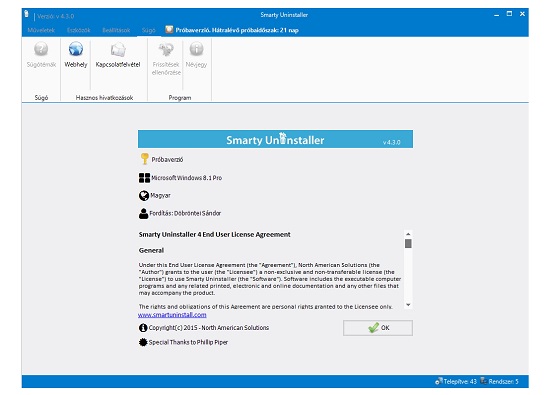Image resolution: width=550 pixels, height=395 pixels.
Task: Click the person icon beside Fordítás
Action: (143, 213)
